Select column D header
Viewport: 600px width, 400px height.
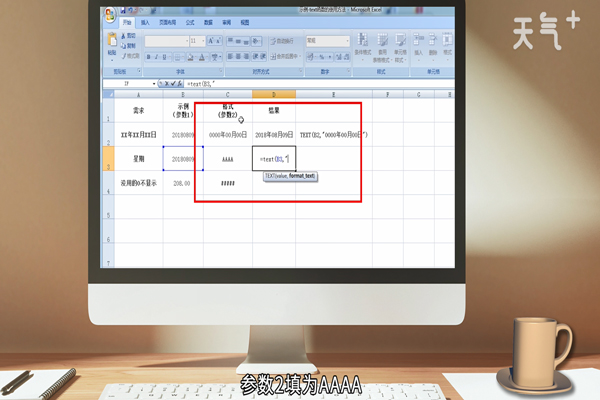[273, 93]
